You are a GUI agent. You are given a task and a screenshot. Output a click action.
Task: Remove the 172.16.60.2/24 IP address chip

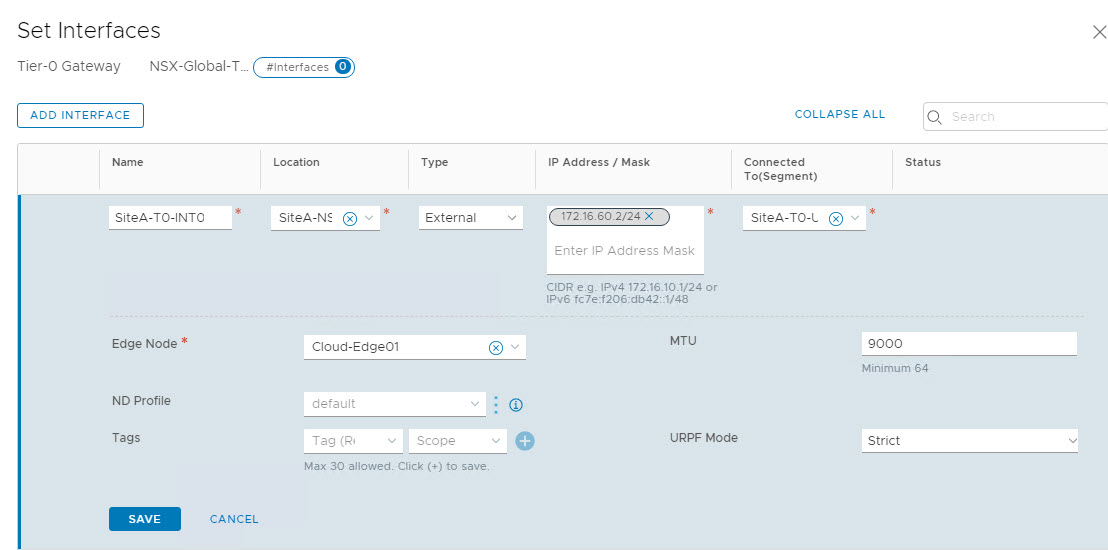(649, 216)
